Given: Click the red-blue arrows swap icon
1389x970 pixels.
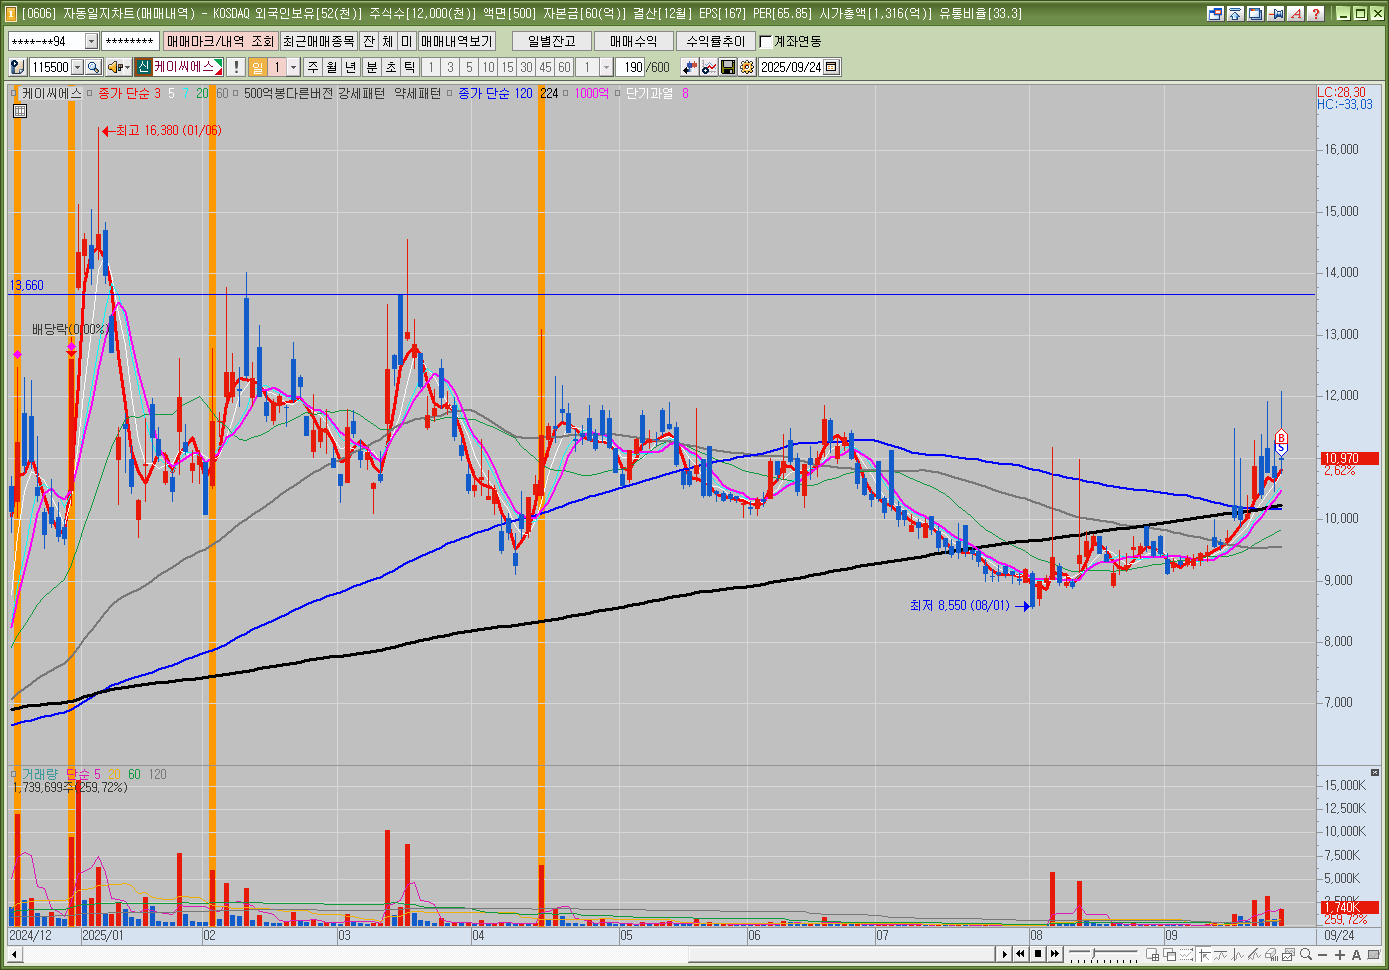Looking at the screenshot, I should click(x=690, y=67).
